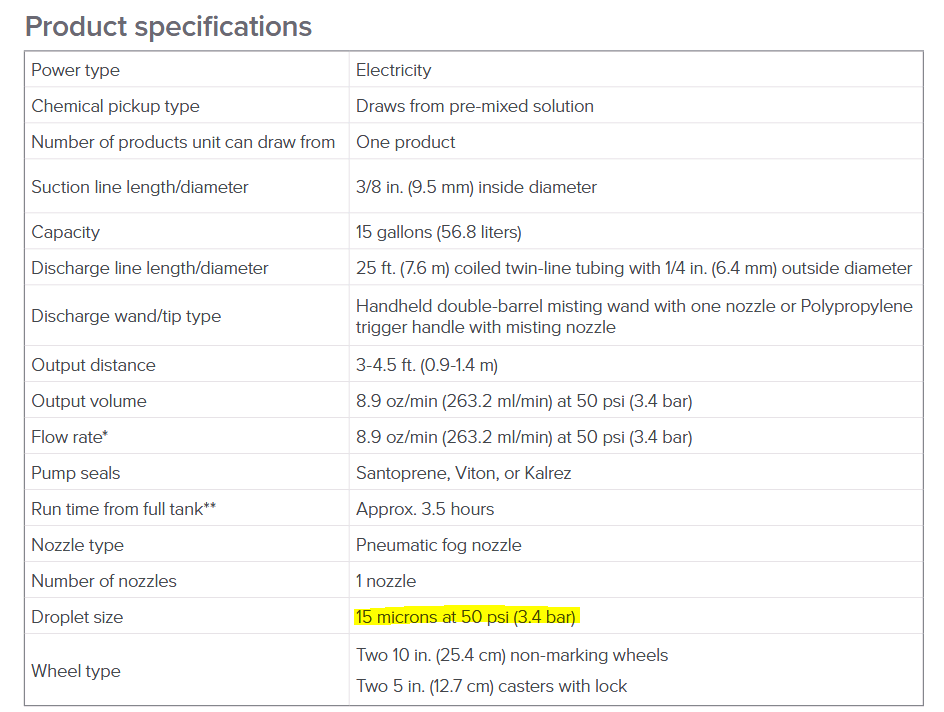Click the Product specifications heading
This screenshot has height=712, width=944.
169,26
